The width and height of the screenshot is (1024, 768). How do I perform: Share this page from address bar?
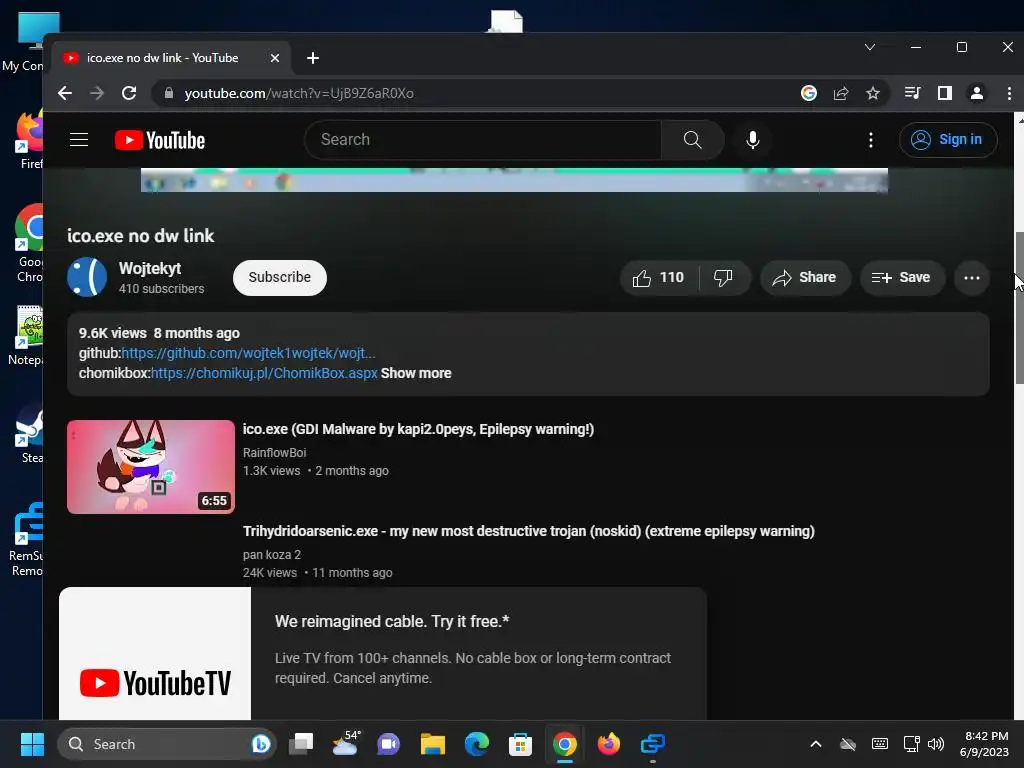(x=840, y=93)
